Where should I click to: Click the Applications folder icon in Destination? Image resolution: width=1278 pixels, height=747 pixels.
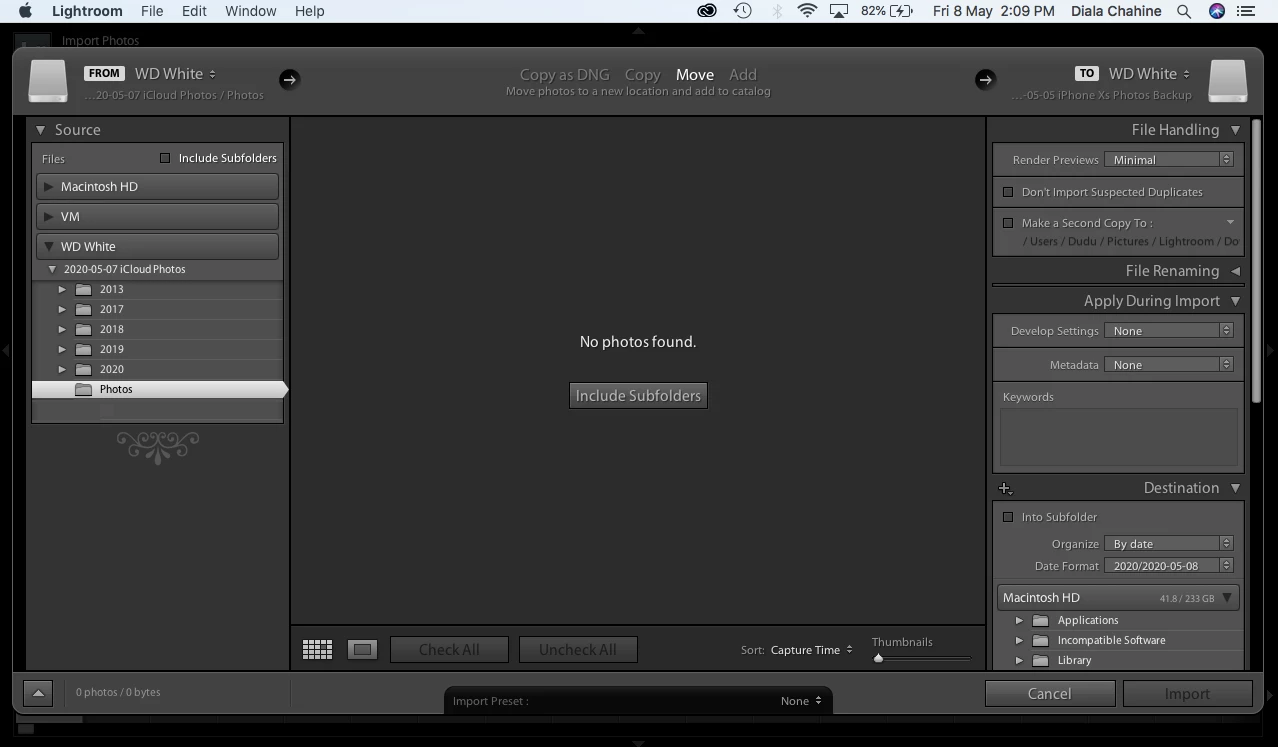1040,621
